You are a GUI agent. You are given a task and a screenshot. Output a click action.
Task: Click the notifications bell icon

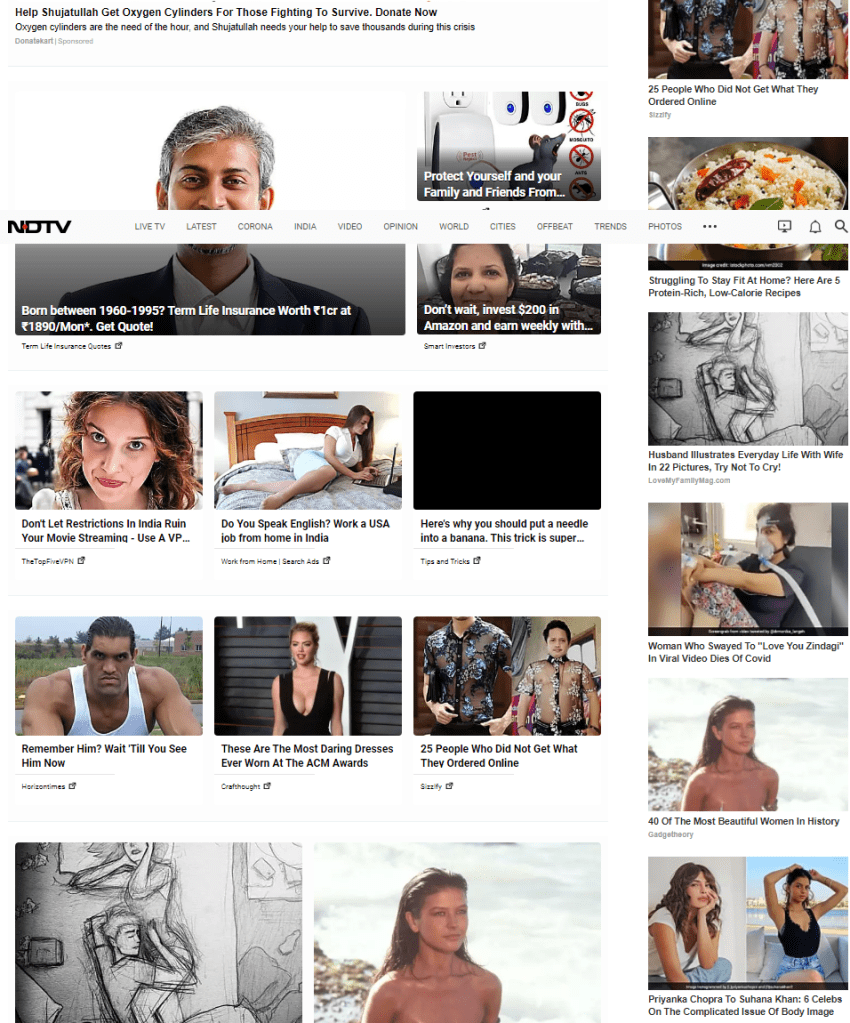(x=815, y=226)
